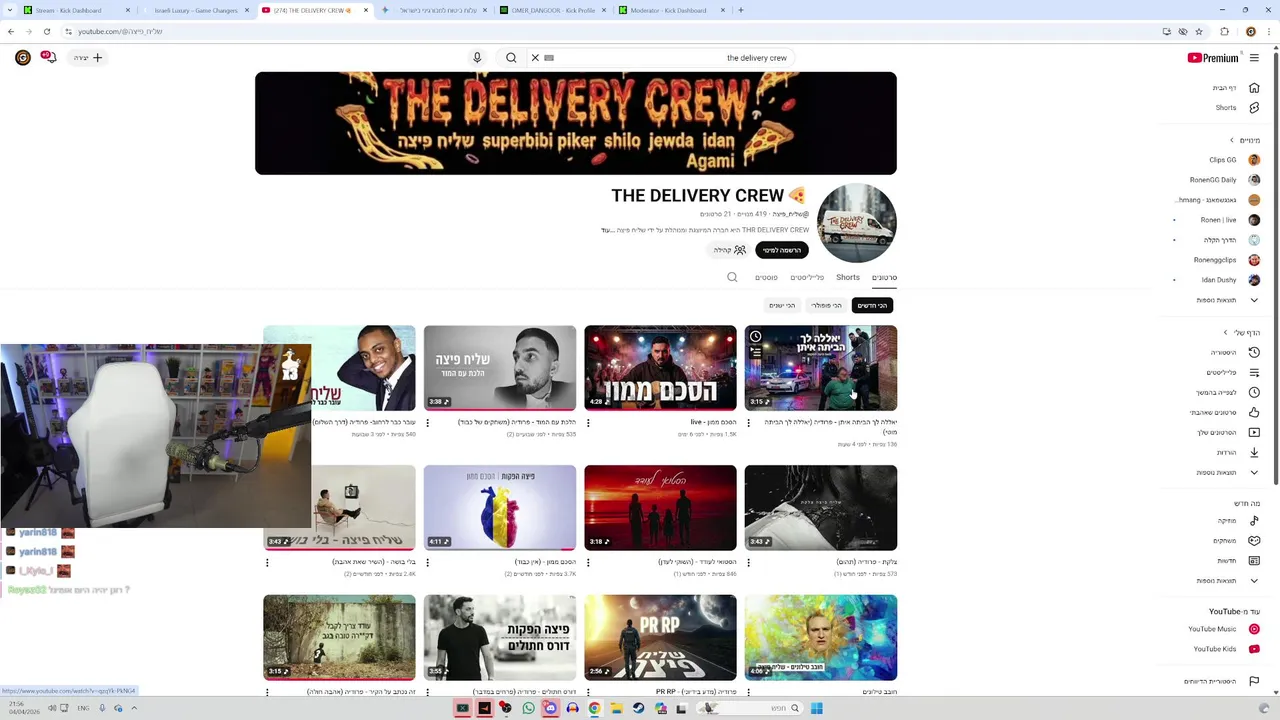The height and width of the screenshot is (720, 1280).
Task: Switch to the Posts (פוסטים) channel tab
Action: tap(766, 277)
